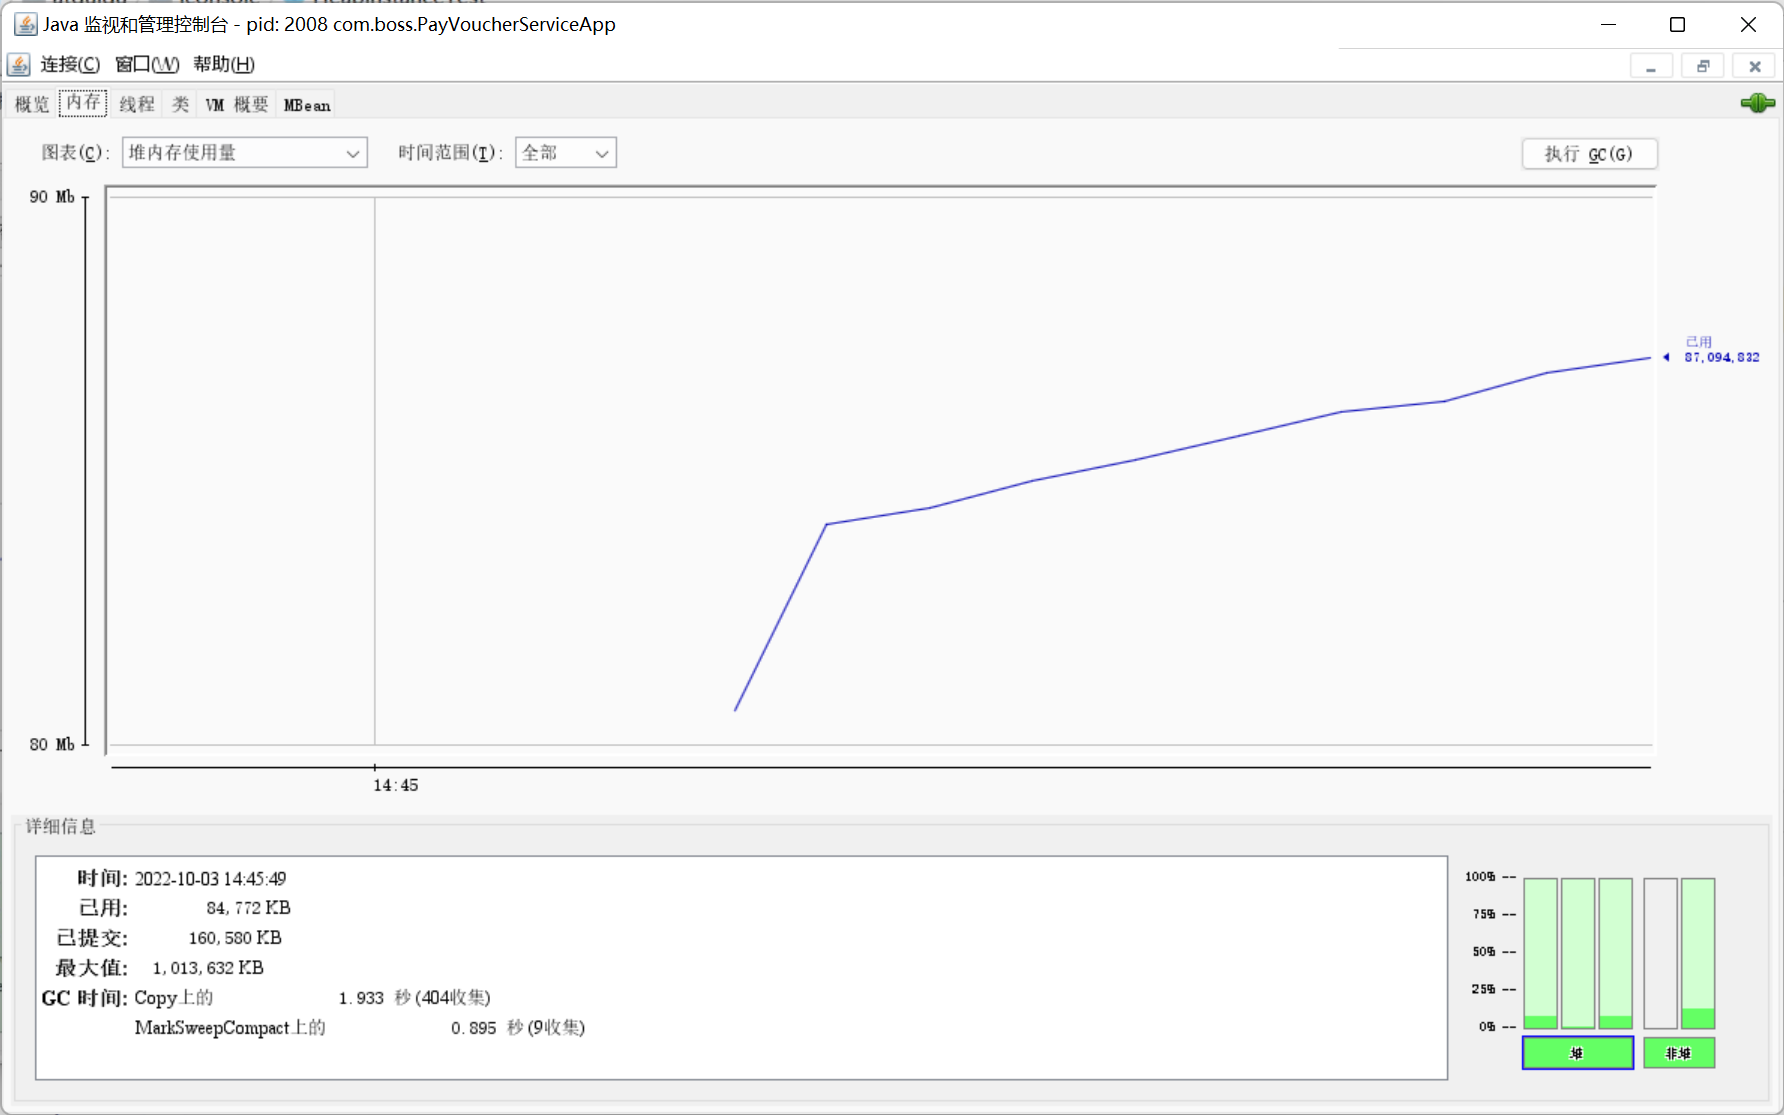Viewport: 1784px width, 1115px height.
Task: Open the 连接(C) menu
Action: (70, 64)
